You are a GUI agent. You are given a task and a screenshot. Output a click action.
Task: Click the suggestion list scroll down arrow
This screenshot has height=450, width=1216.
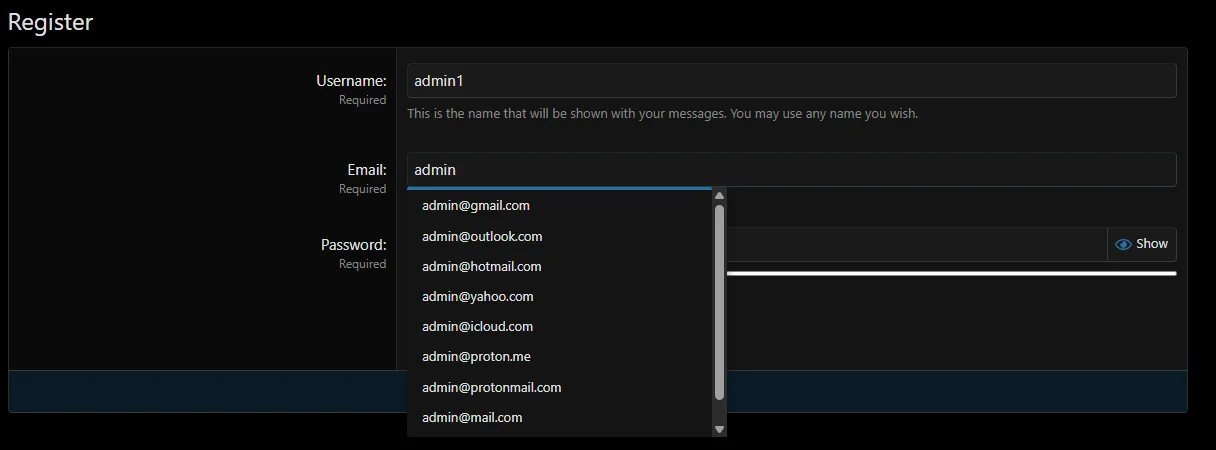(719, 429)
